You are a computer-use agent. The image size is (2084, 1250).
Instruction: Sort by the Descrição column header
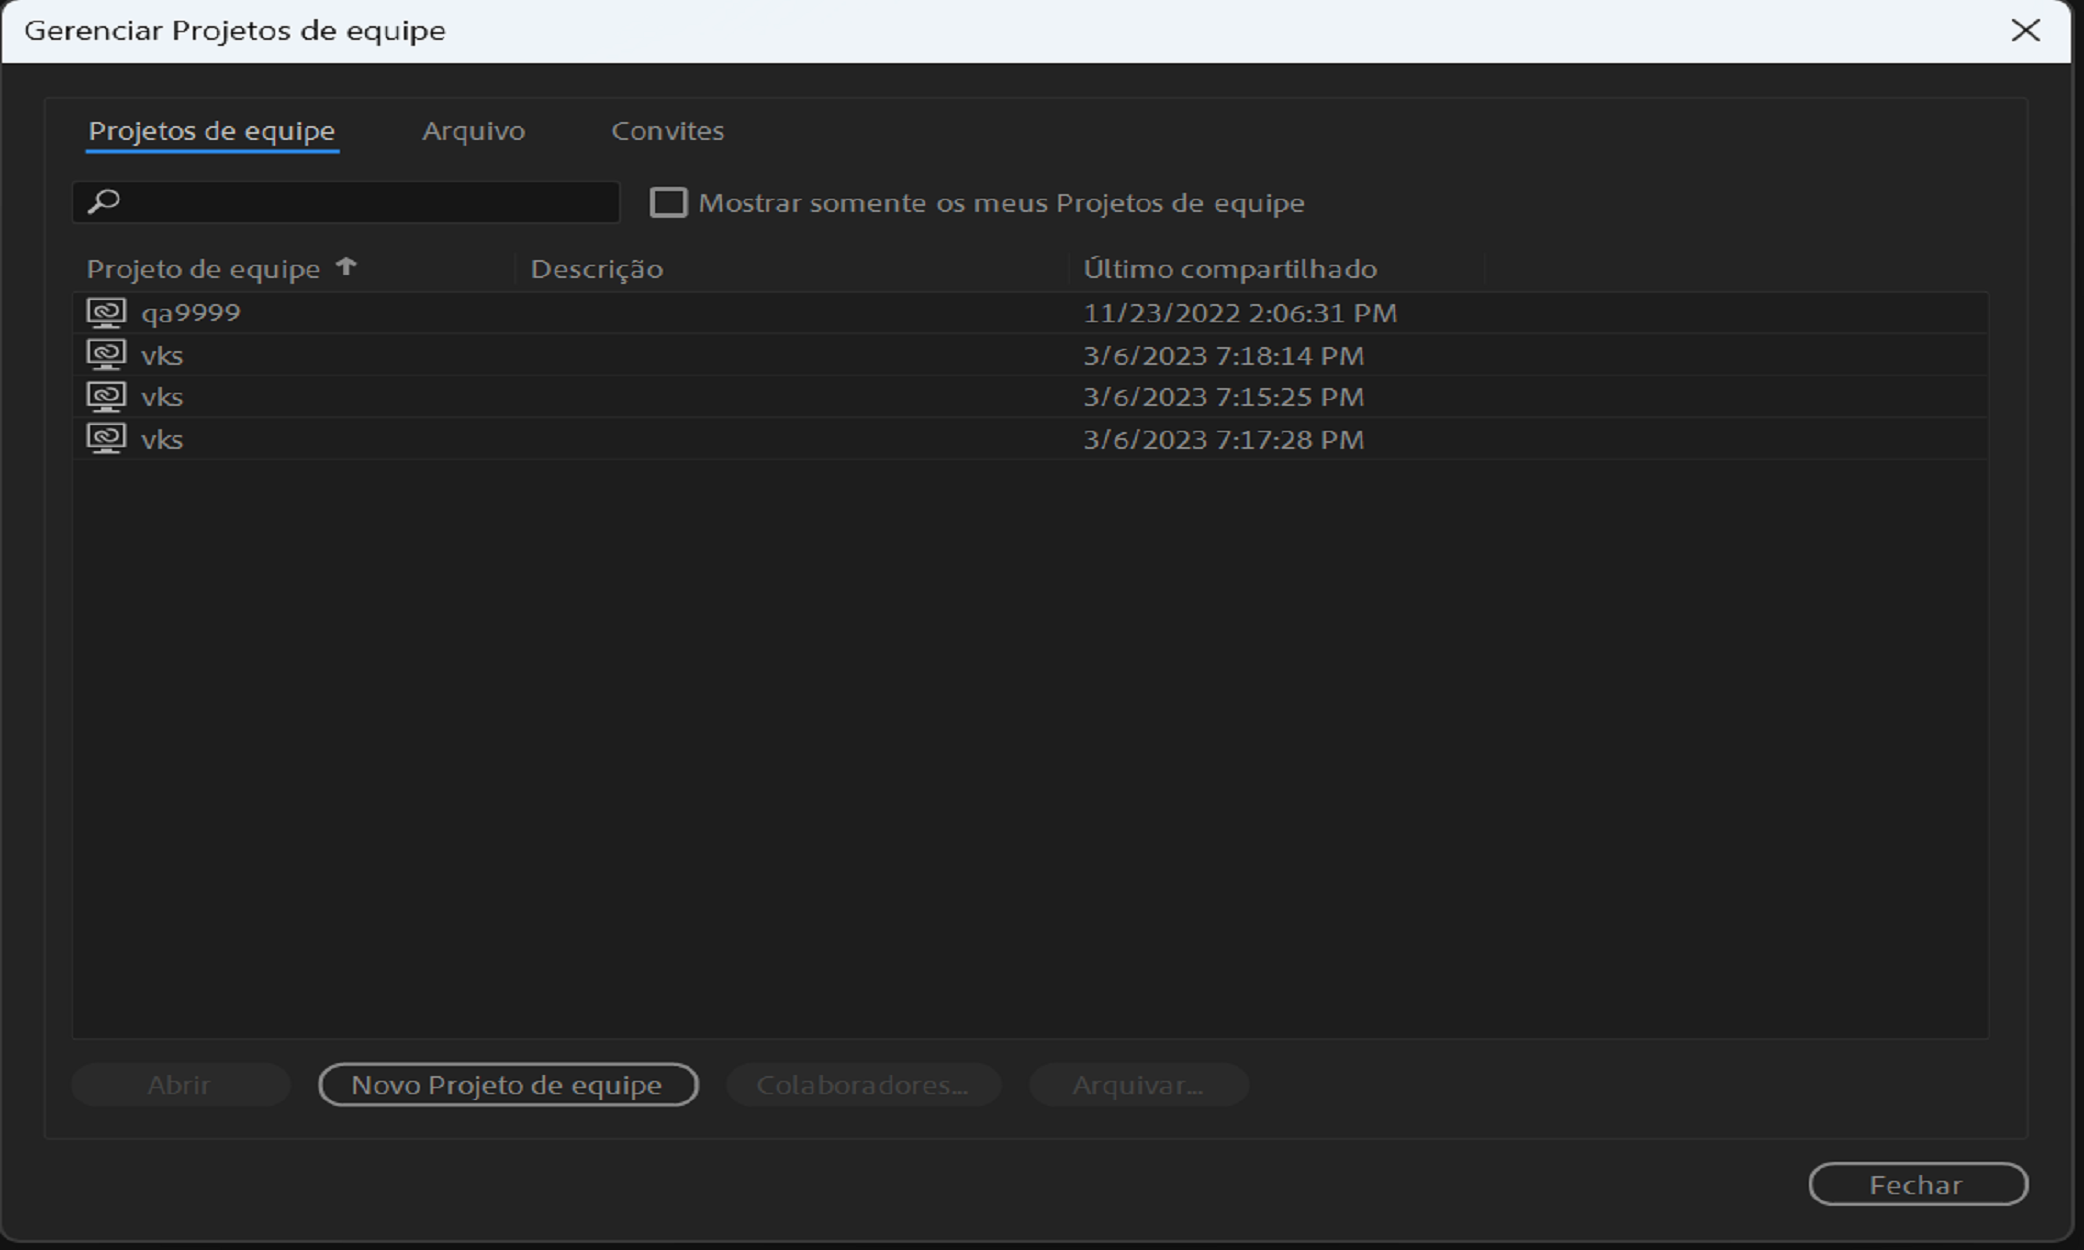(x=597, y=269)
